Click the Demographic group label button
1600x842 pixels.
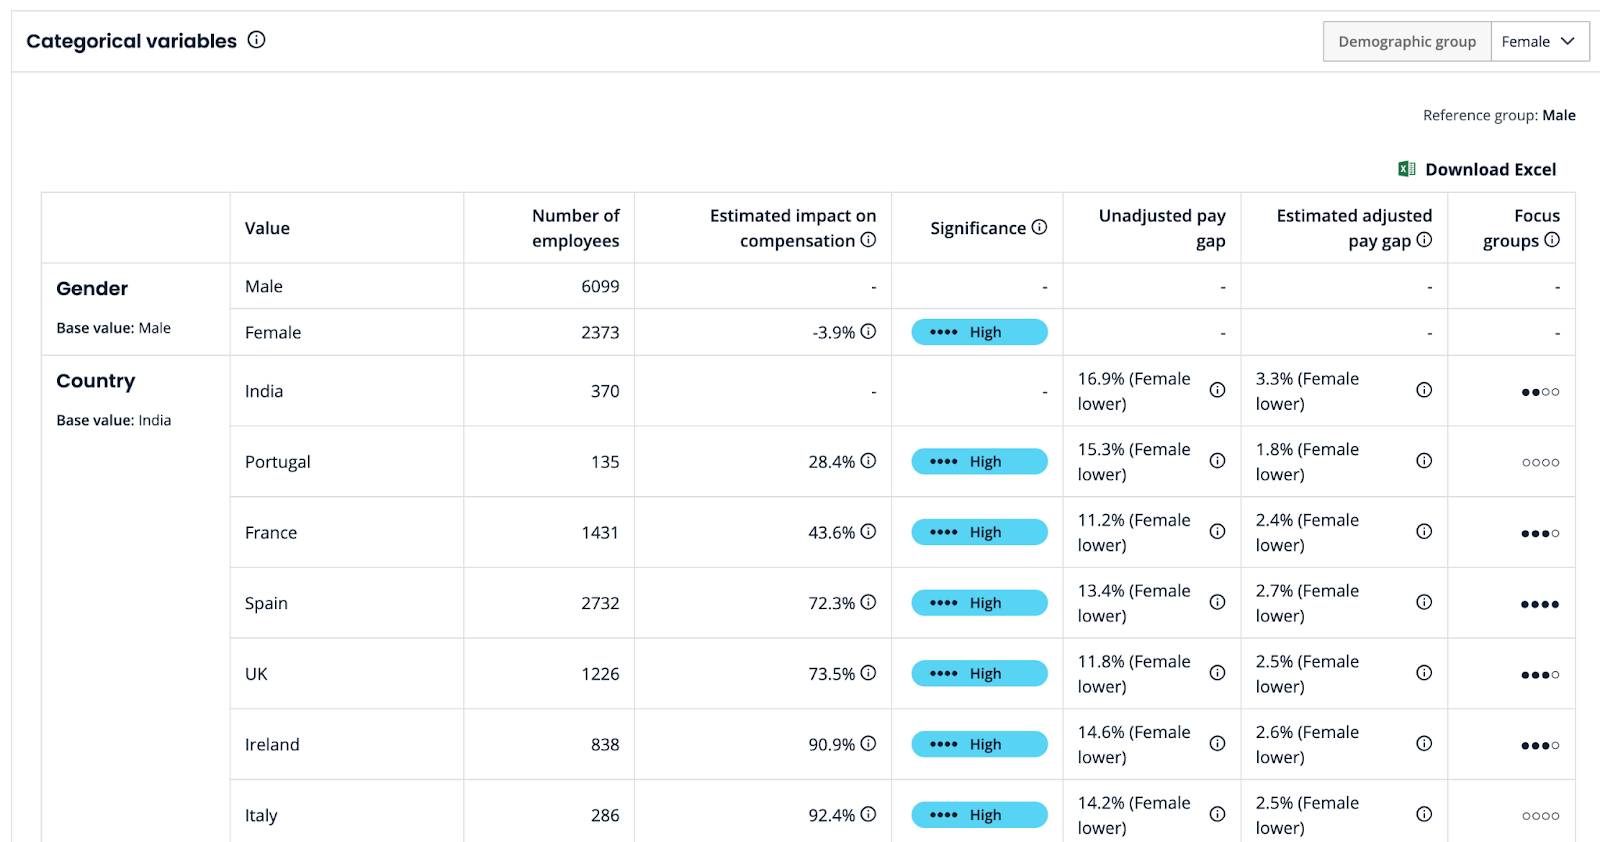pos(1406,42)
